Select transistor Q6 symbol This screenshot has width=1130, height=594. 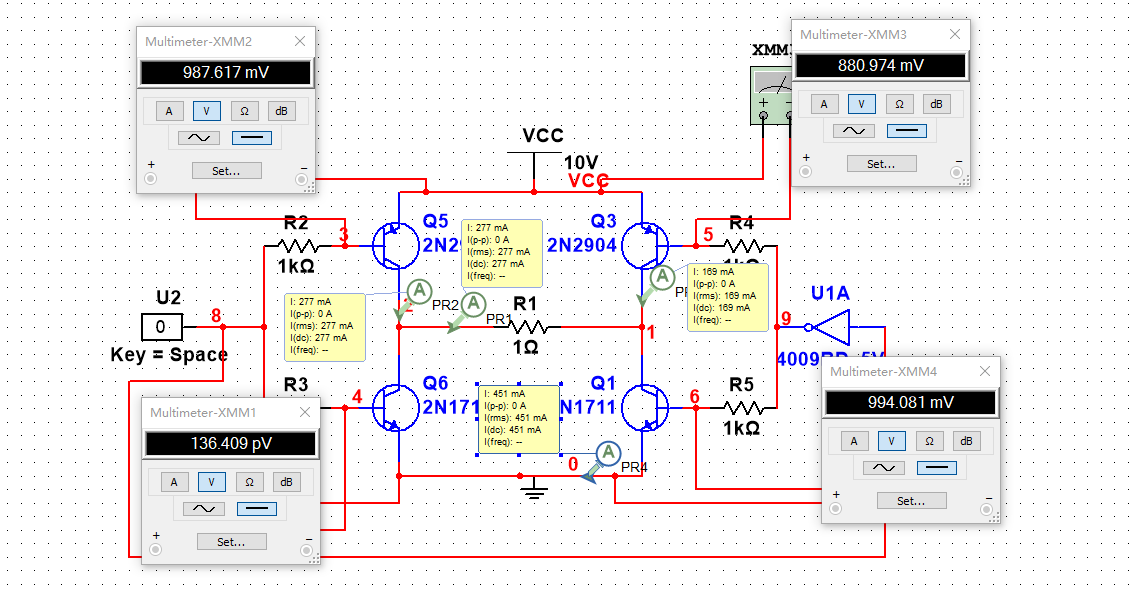(396, 408)
